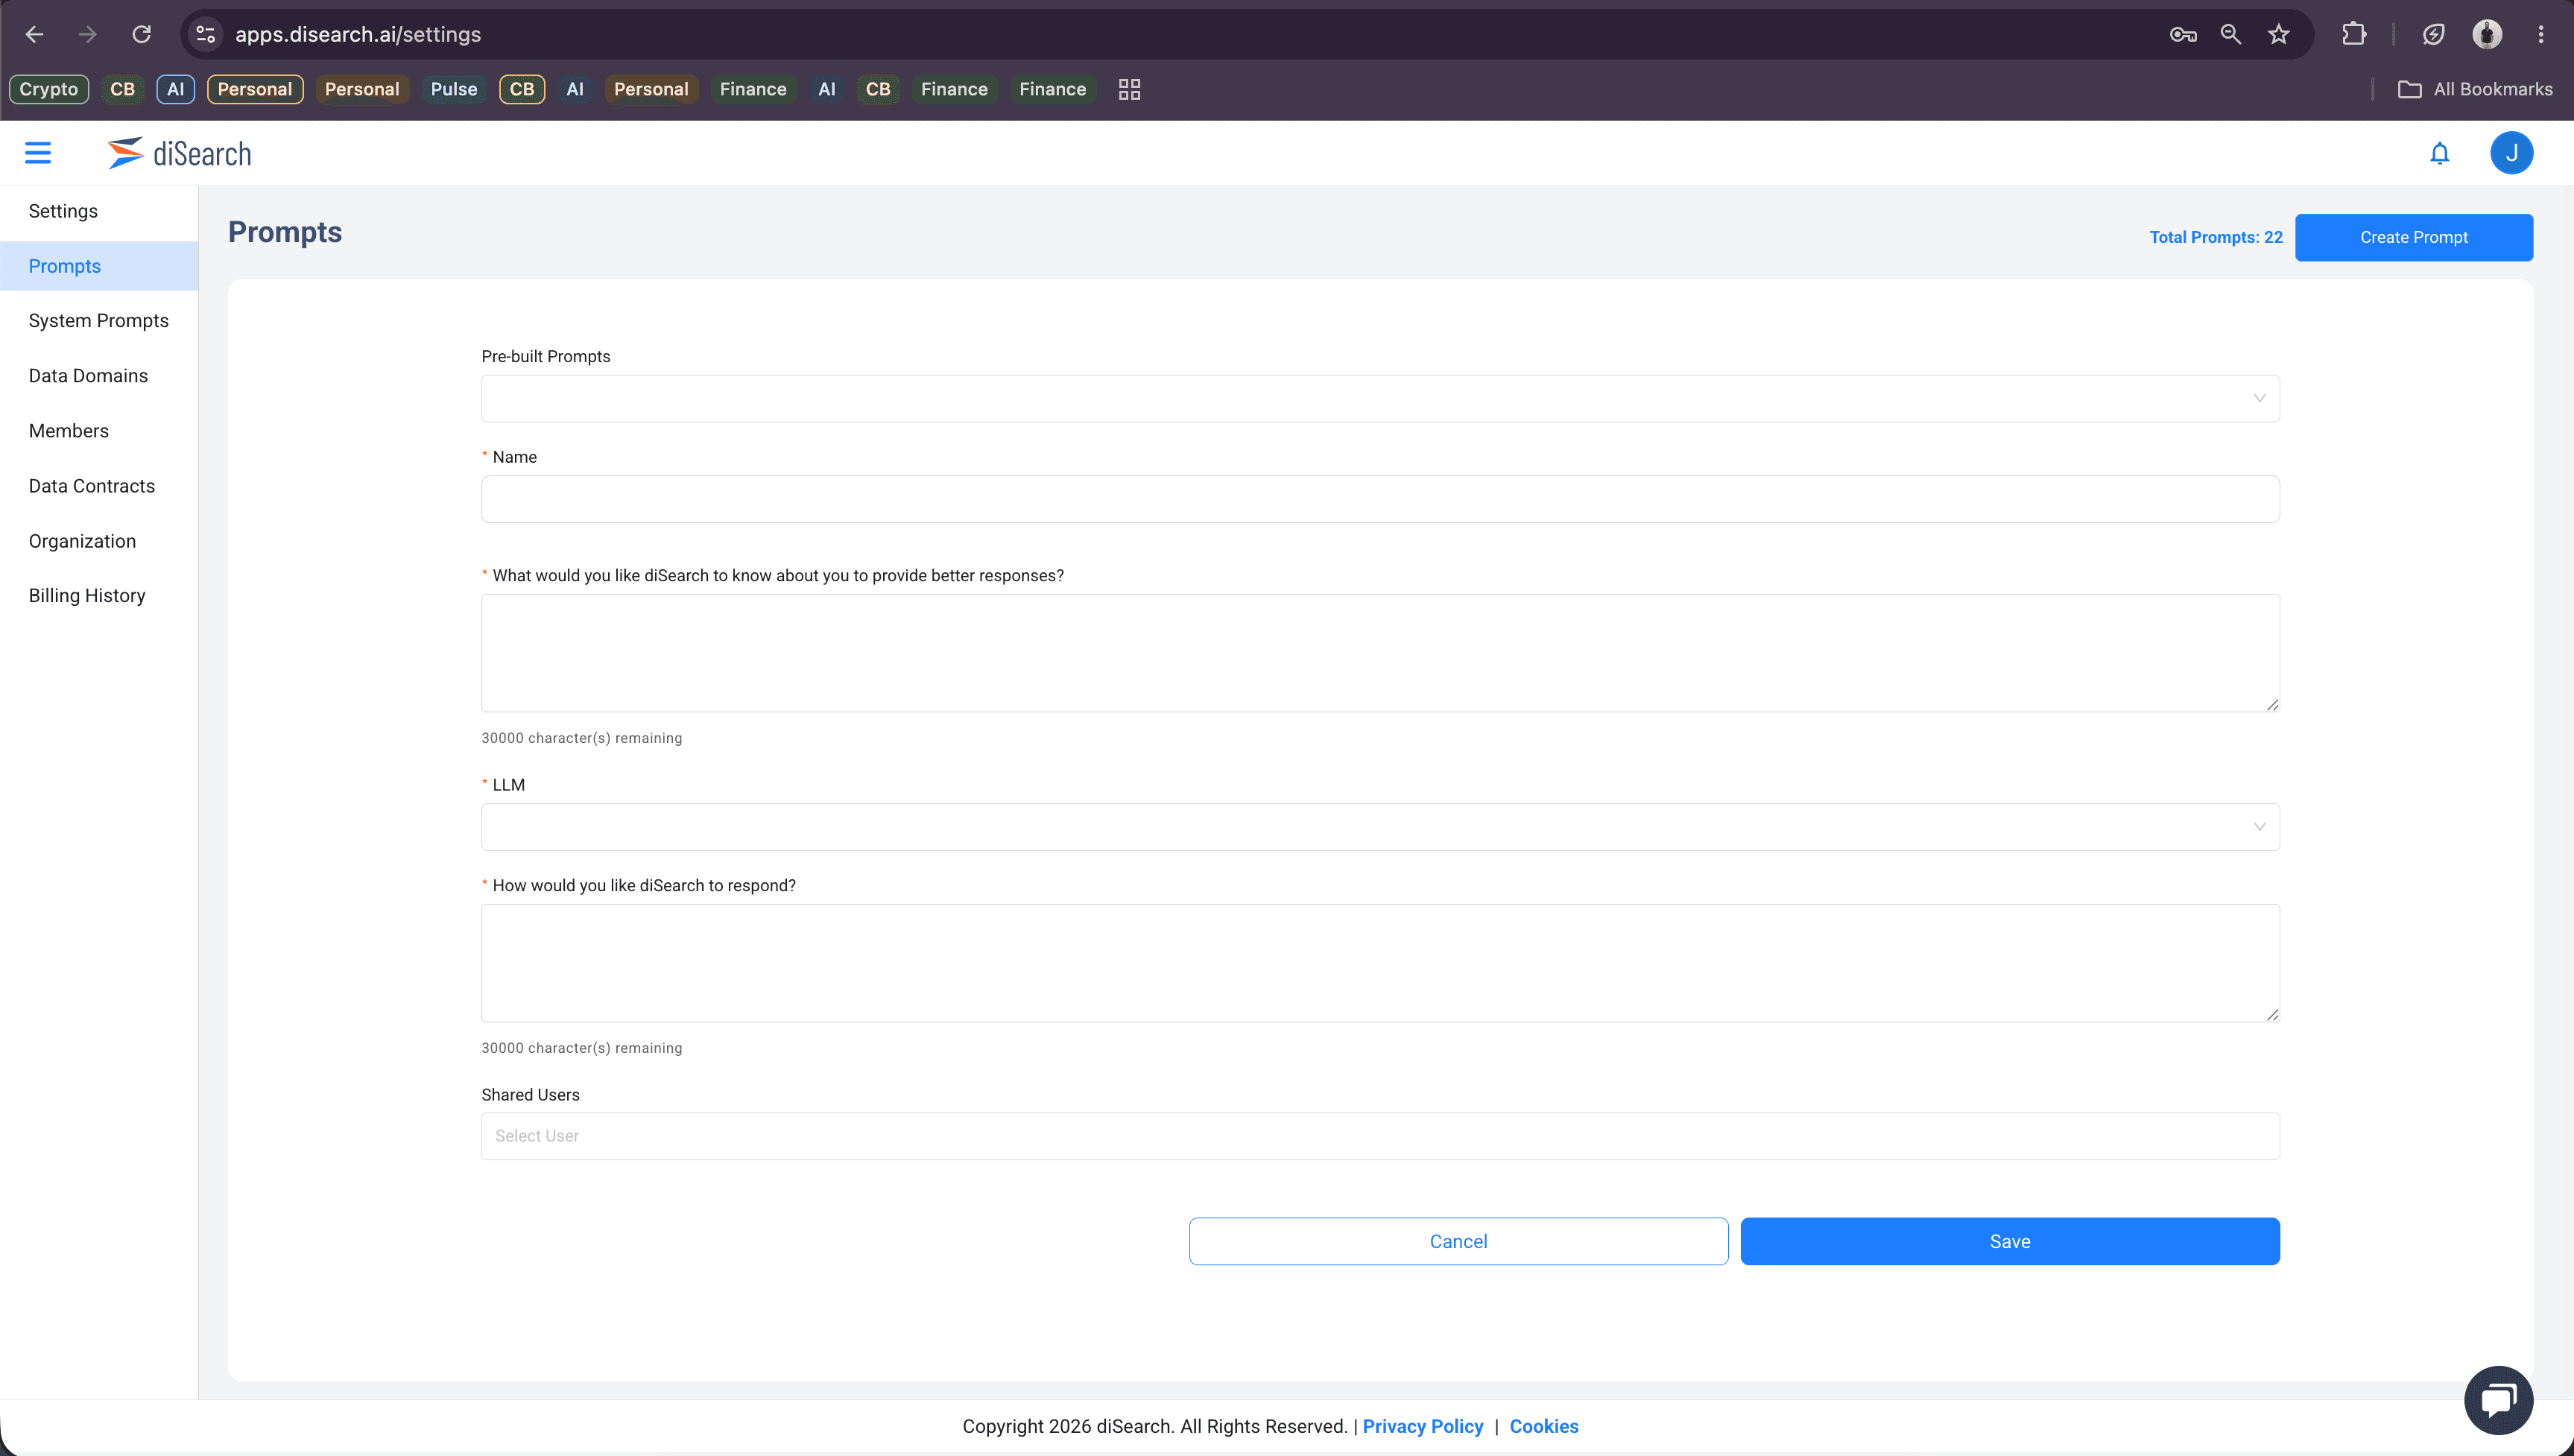
Task: Bookmark this page with the star icon
Action: point(2279,34)
